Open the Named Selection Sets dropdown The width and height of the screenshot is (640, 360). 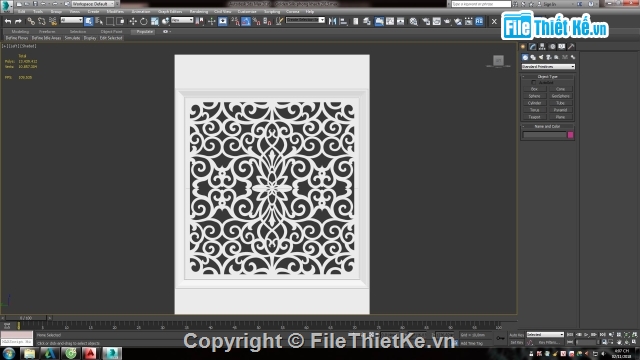coord(305,20)
